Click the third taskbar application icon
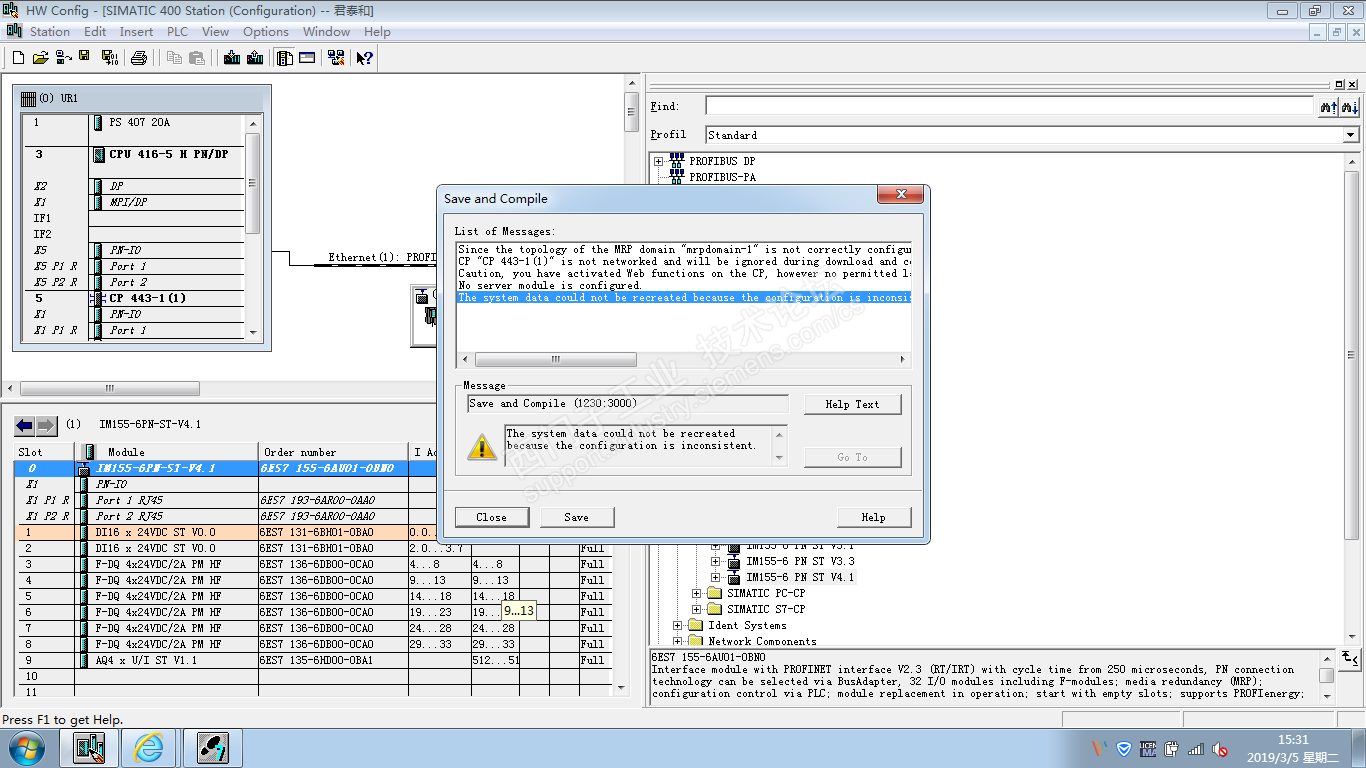 click(x=211, y=748)
